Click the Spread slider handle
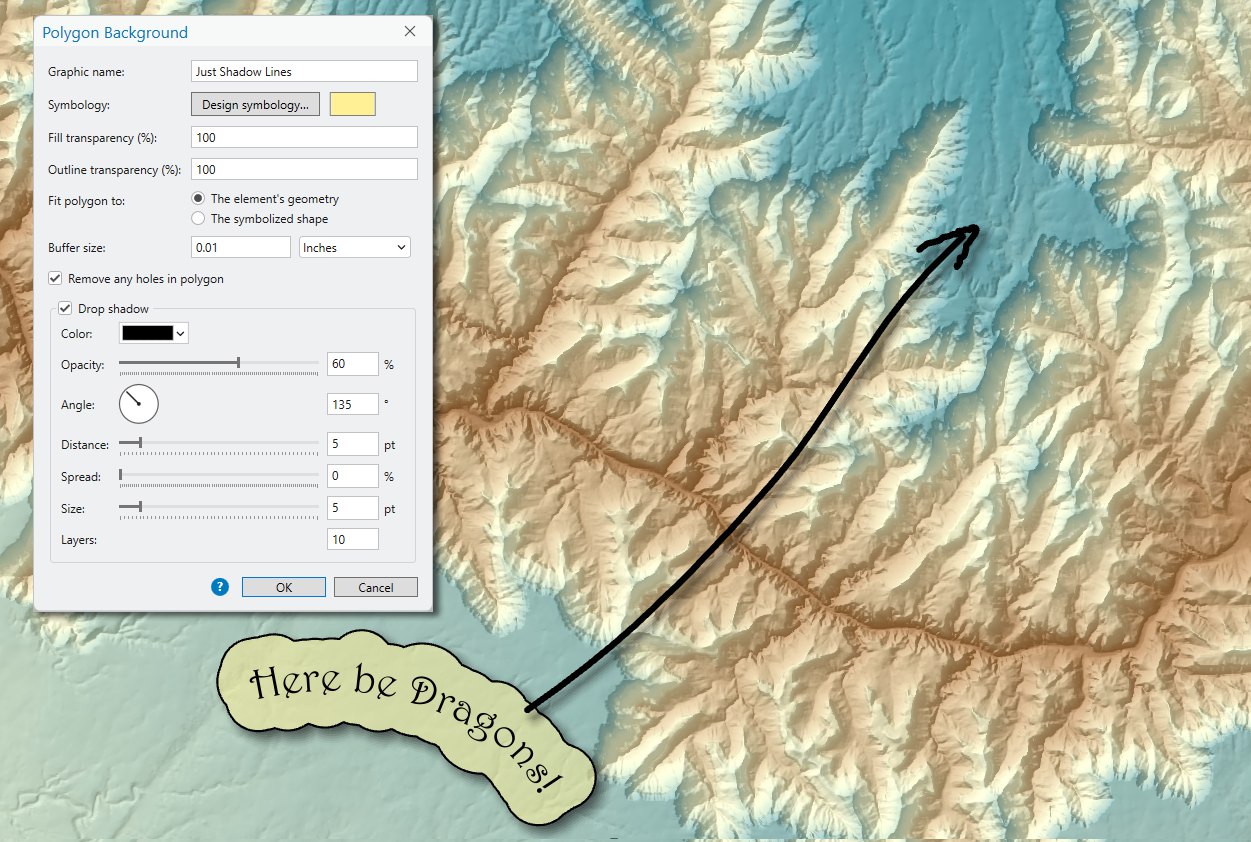The height and width of the screenshot is (842, 1251). 121,475
